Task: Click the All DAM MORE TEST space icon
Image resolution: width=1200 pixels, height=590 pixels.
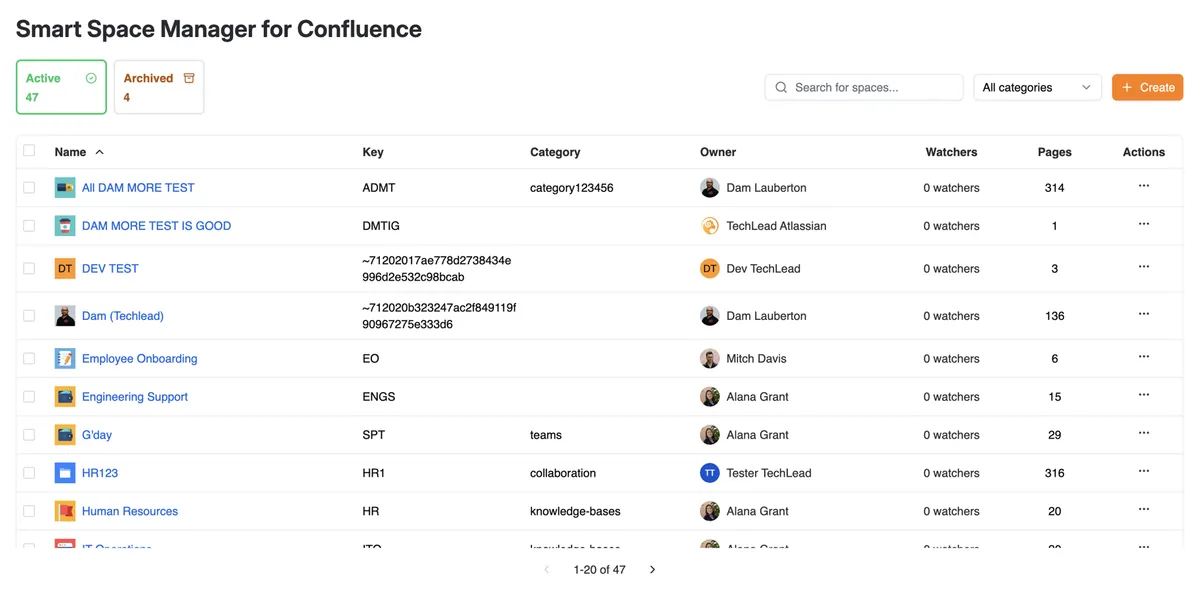Action: 65,187
